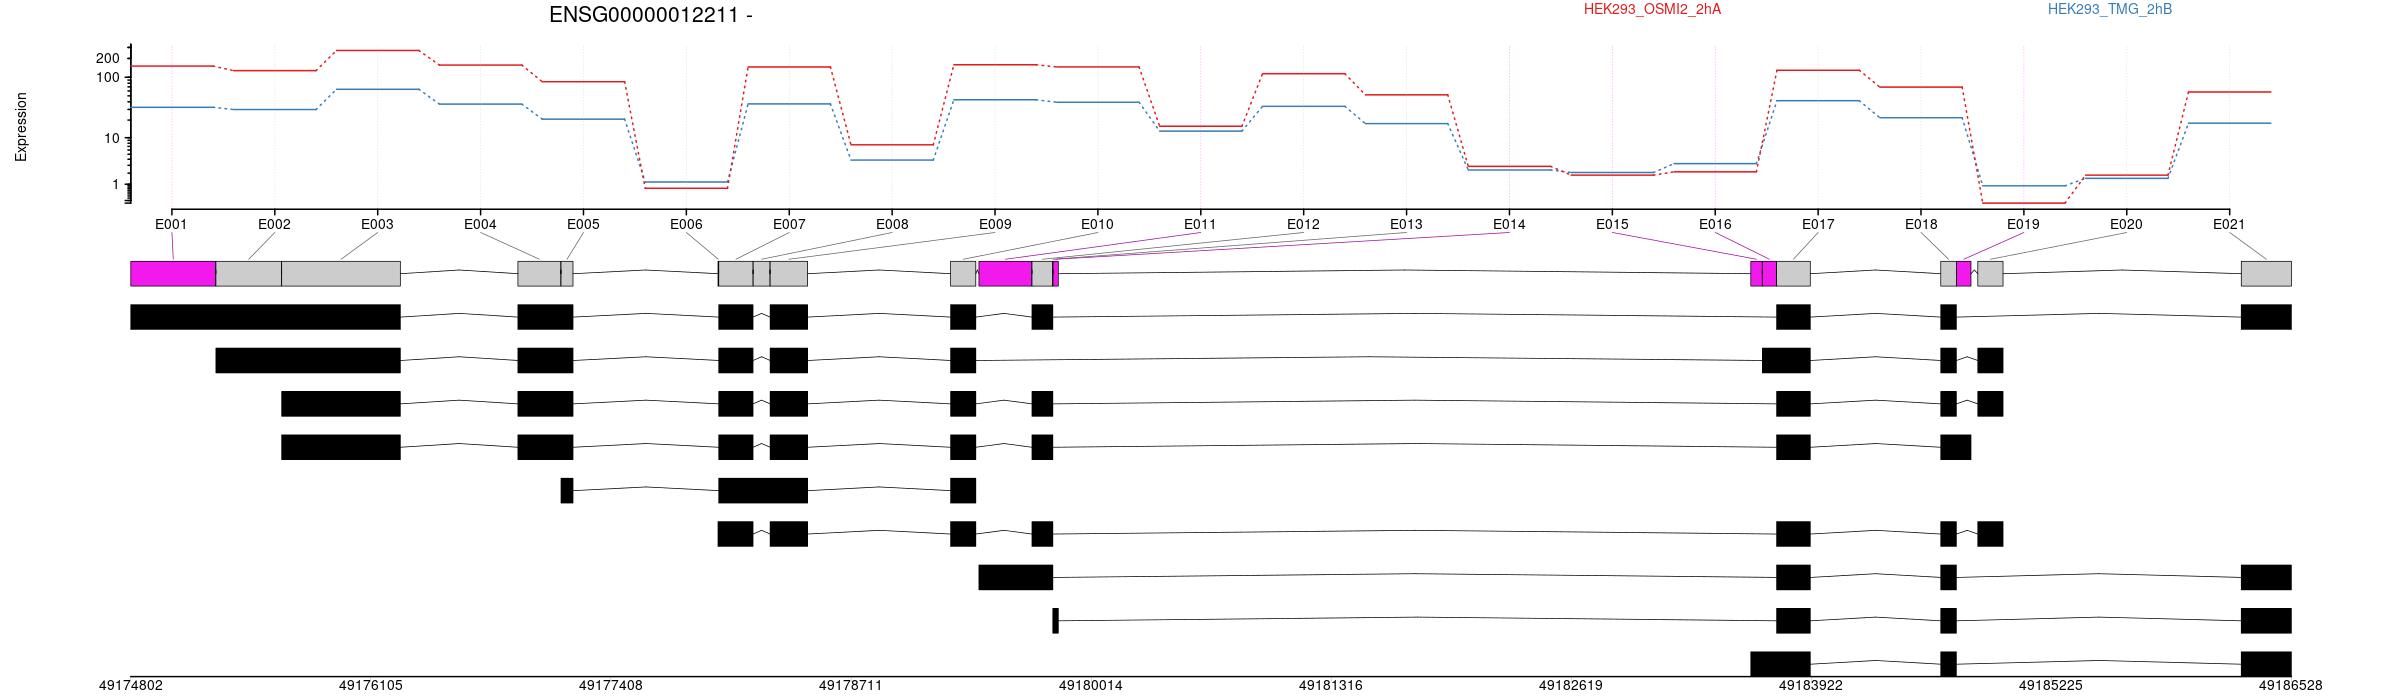
Task: Click genomic coordinate 49177408
Action: click(611, 686)
